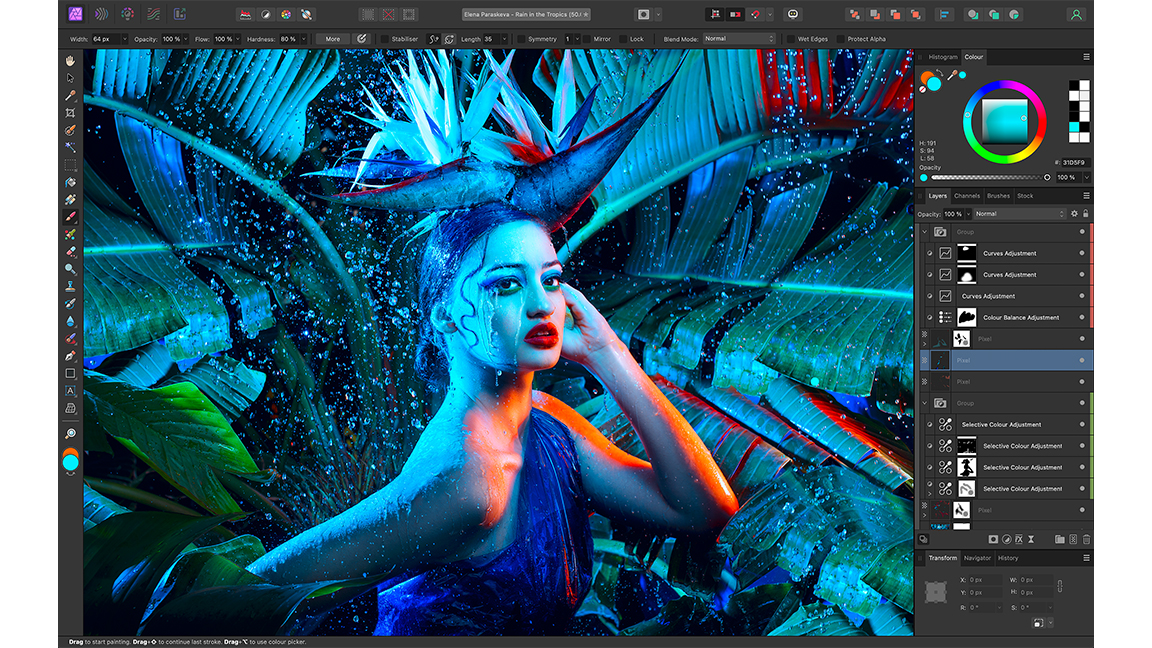Select the Pen tool
Screen dimensions: 1152x648
(71, 356)
